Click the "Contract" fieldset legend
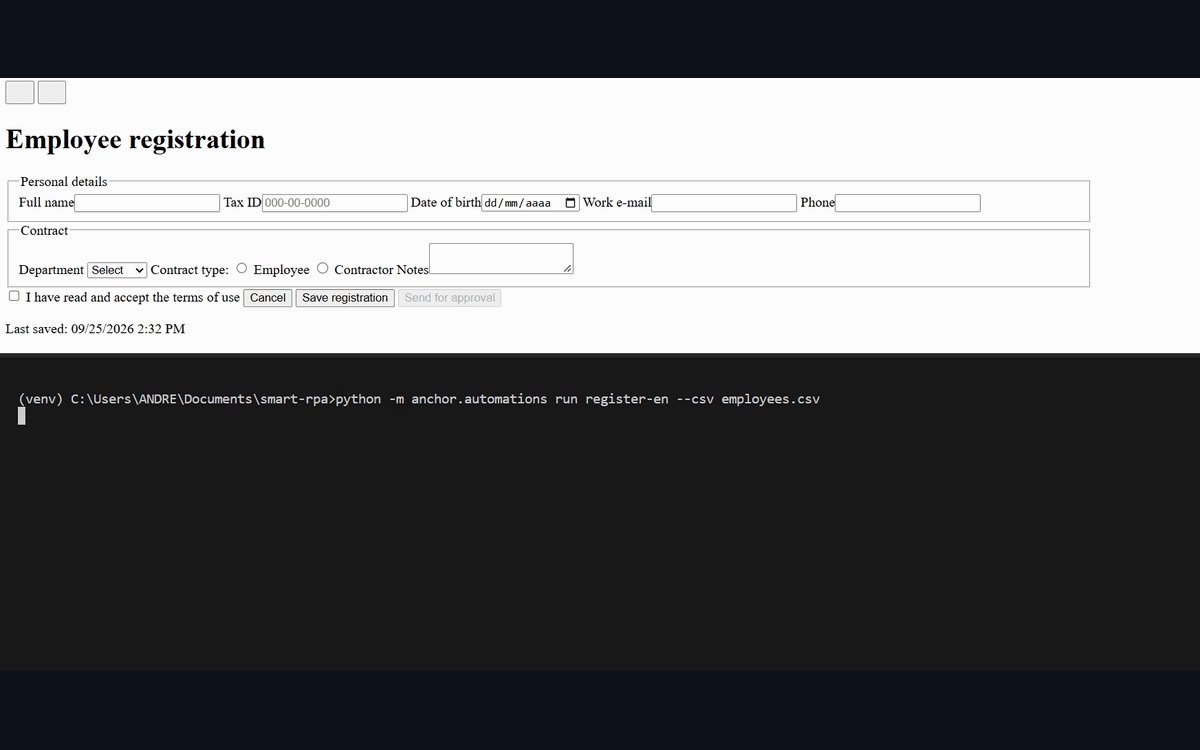The image size is (1200, 750). [44, 231]
